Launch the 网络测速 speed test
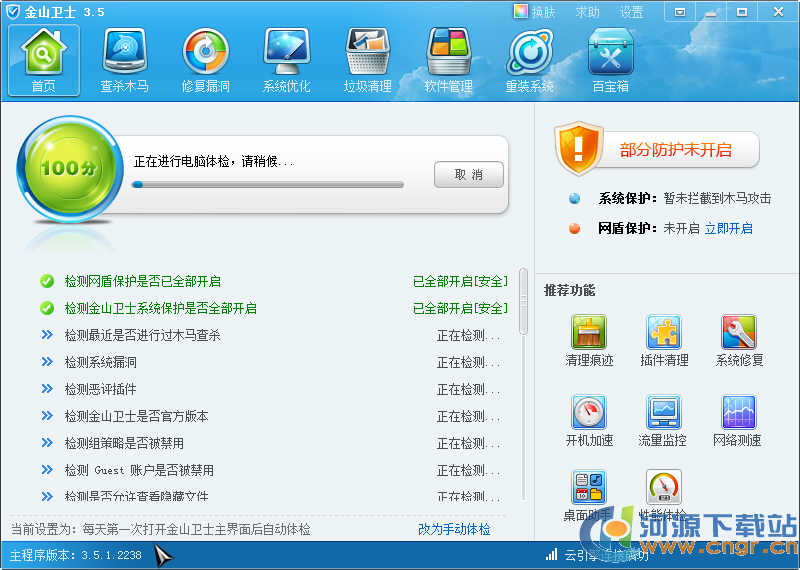Image resolution: width=800 pixels, height=570 pixels. [737, 420]
